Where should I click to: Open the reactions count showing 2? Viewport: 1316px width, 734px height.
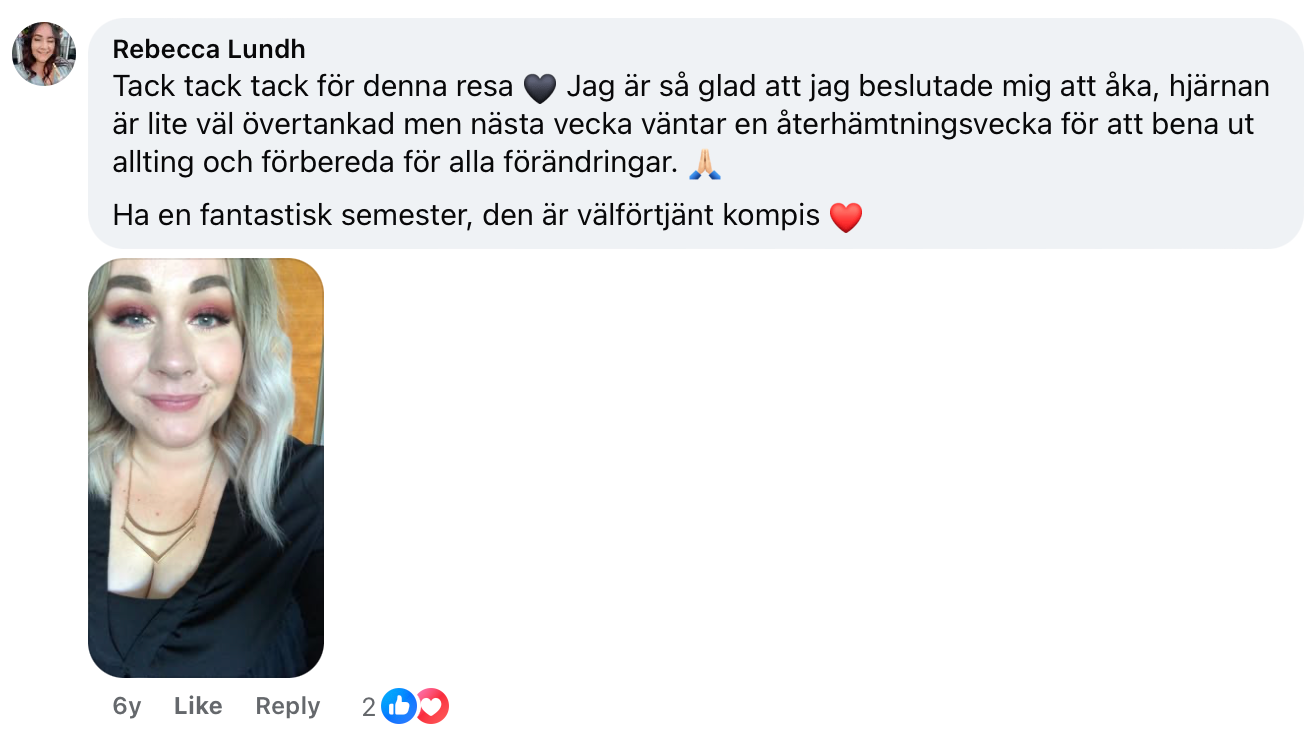click(369, 708)
